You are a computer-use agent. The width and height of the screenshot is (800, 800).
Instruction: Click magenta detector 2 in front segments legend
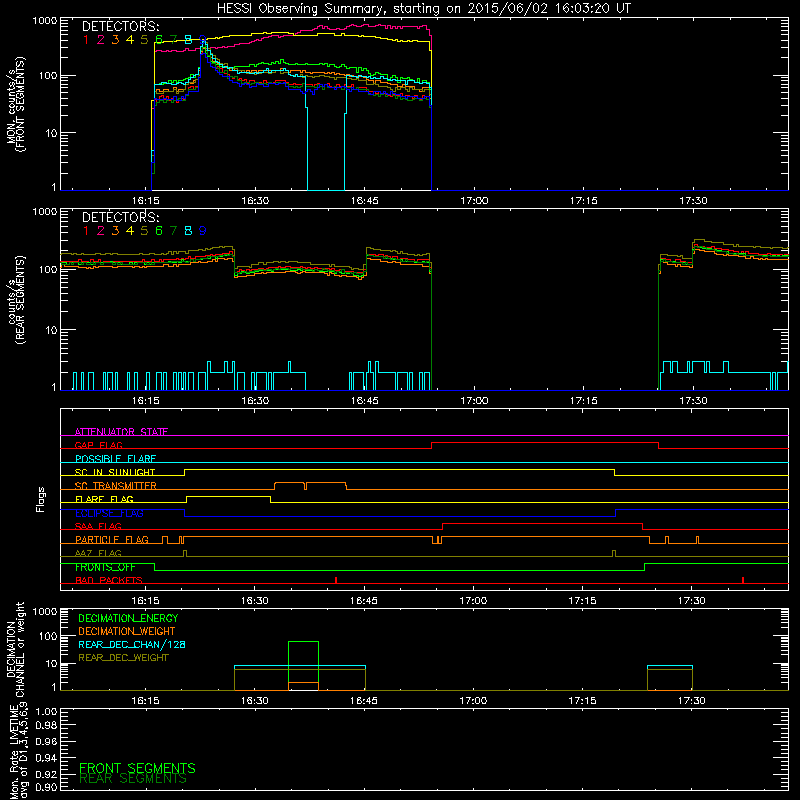pyautogui.click(x=101, y=39)
